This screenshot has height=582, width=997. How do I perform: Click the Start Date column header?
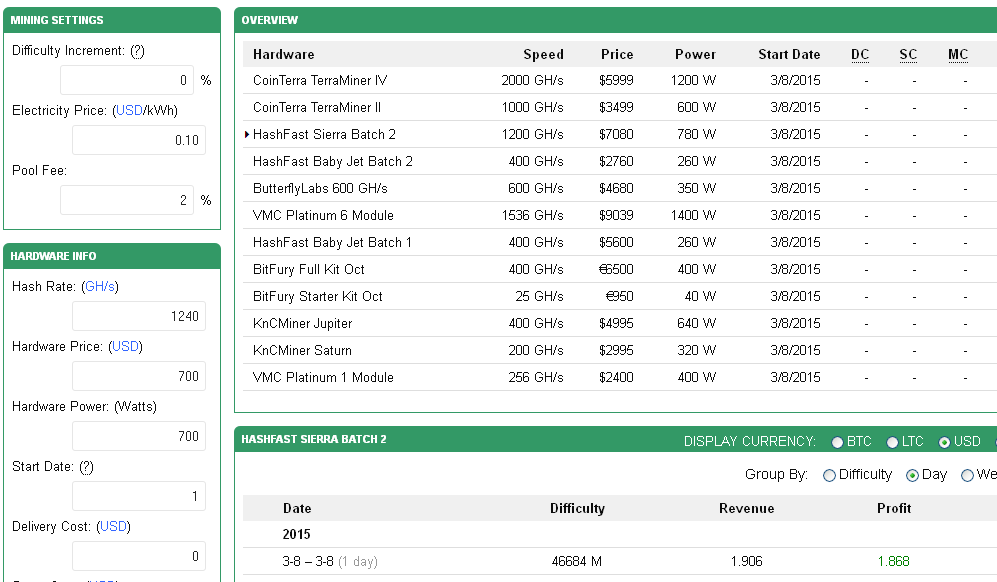click(x=789, y=55)
